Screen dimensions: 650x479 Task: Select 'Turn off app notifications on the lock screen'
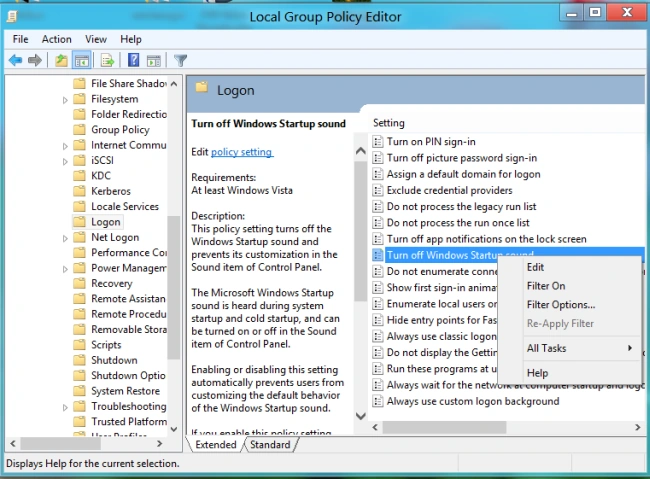pos(487,239)
